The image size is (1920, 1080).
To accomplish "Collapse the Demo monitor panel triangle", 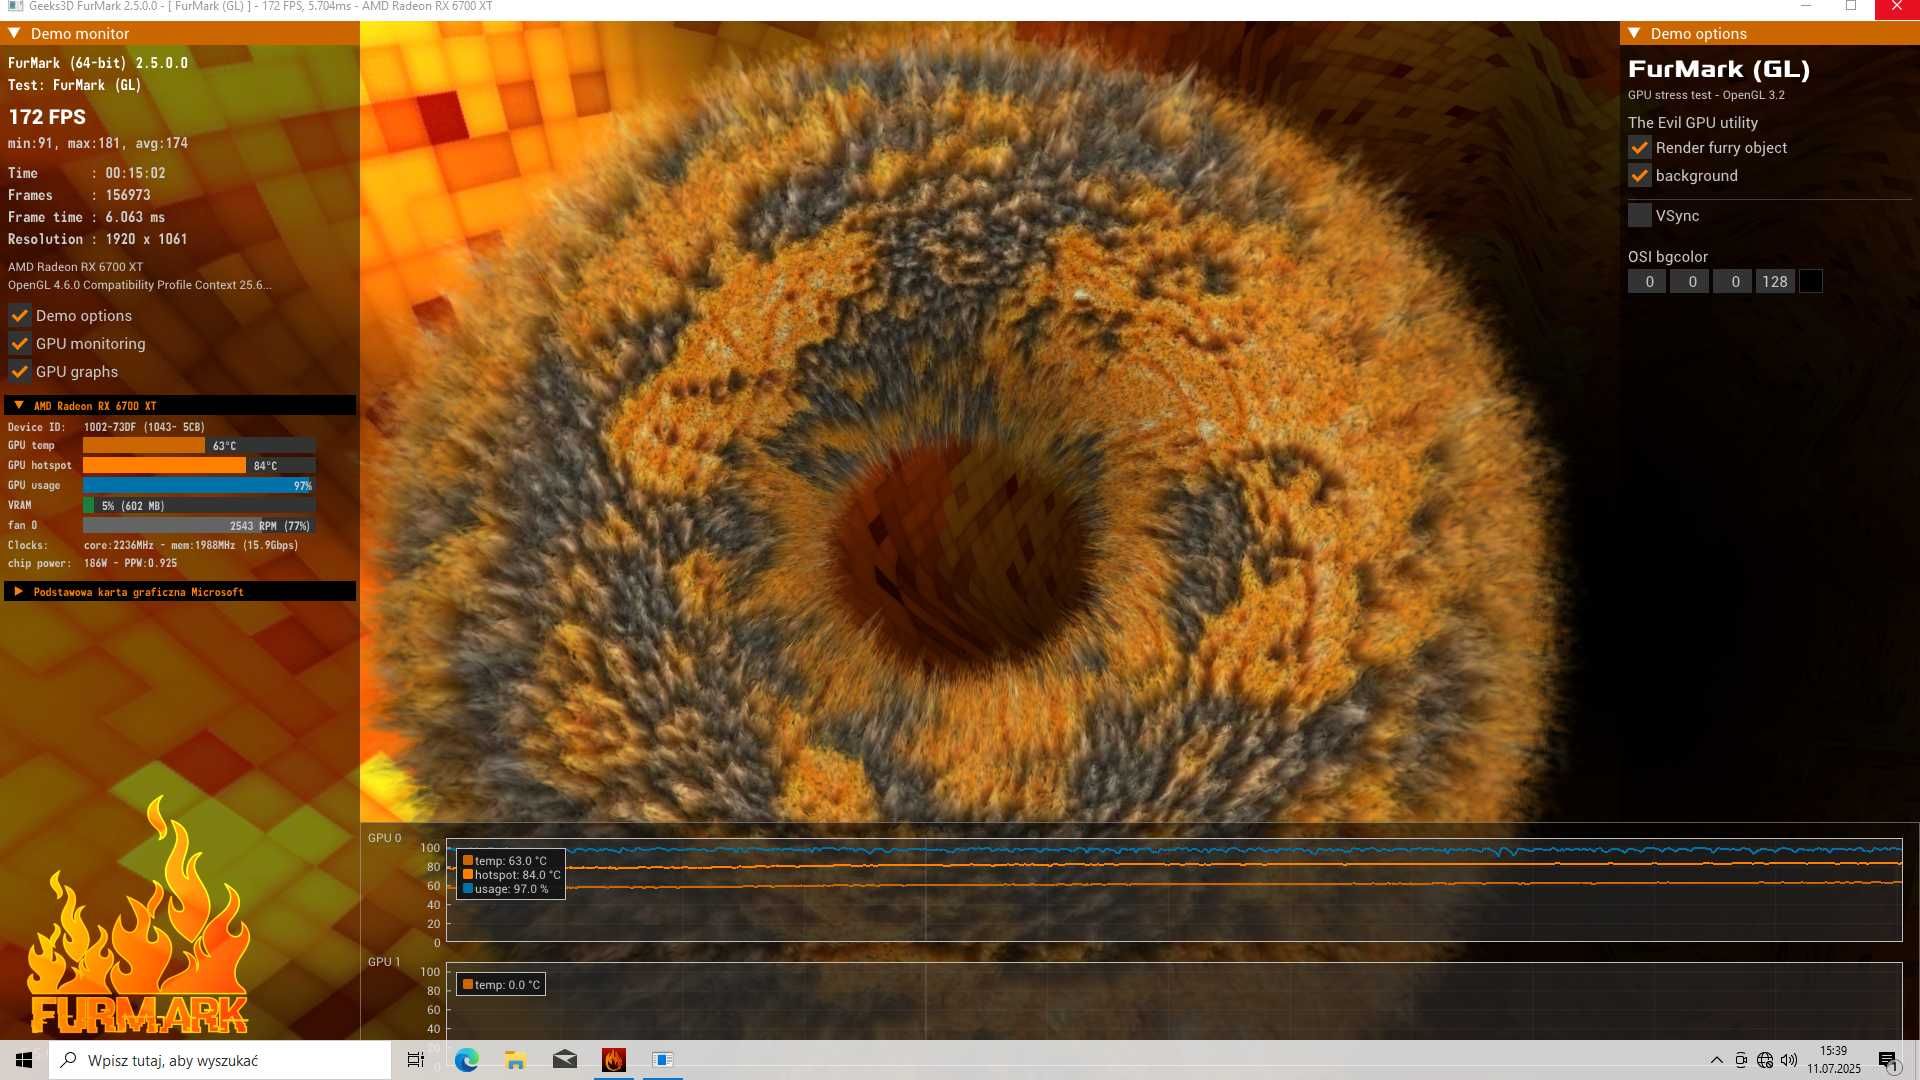I will (15, 33).
